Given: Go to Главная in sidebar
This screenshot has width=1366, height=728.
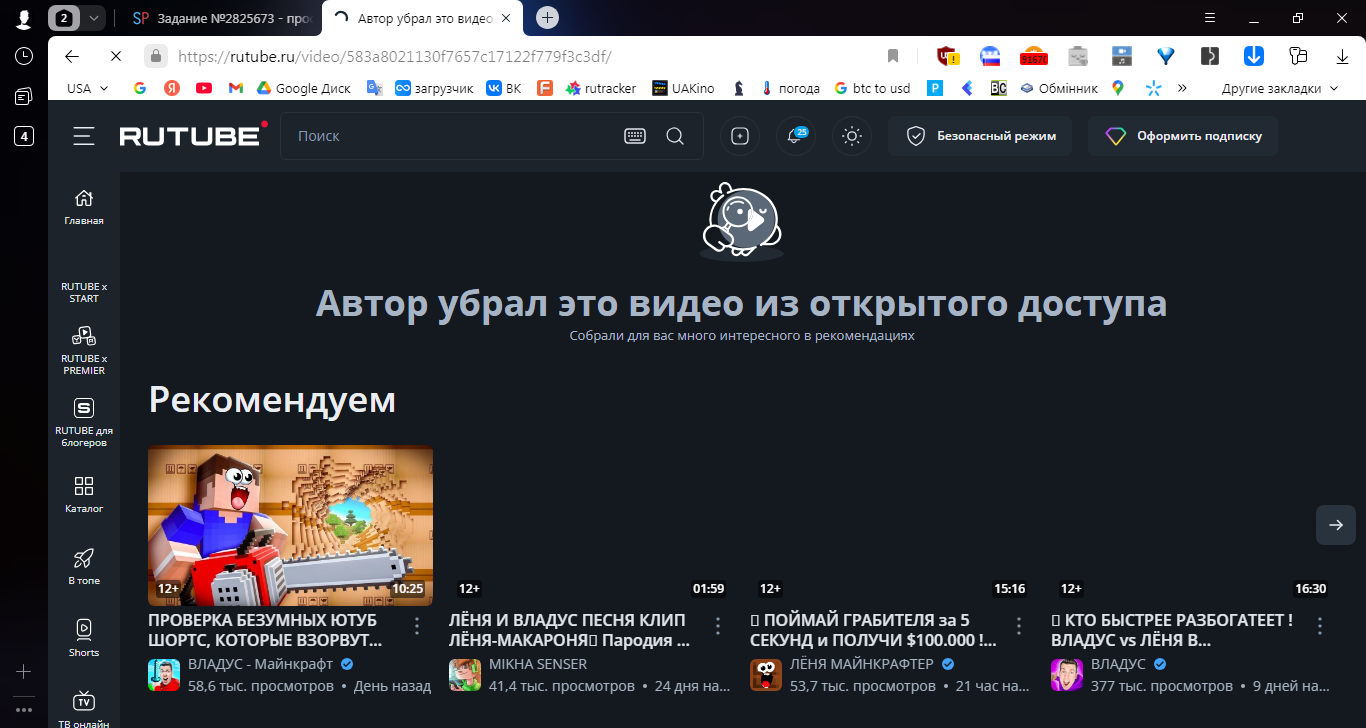Looking at the screenshot, I should pos(84,207).
